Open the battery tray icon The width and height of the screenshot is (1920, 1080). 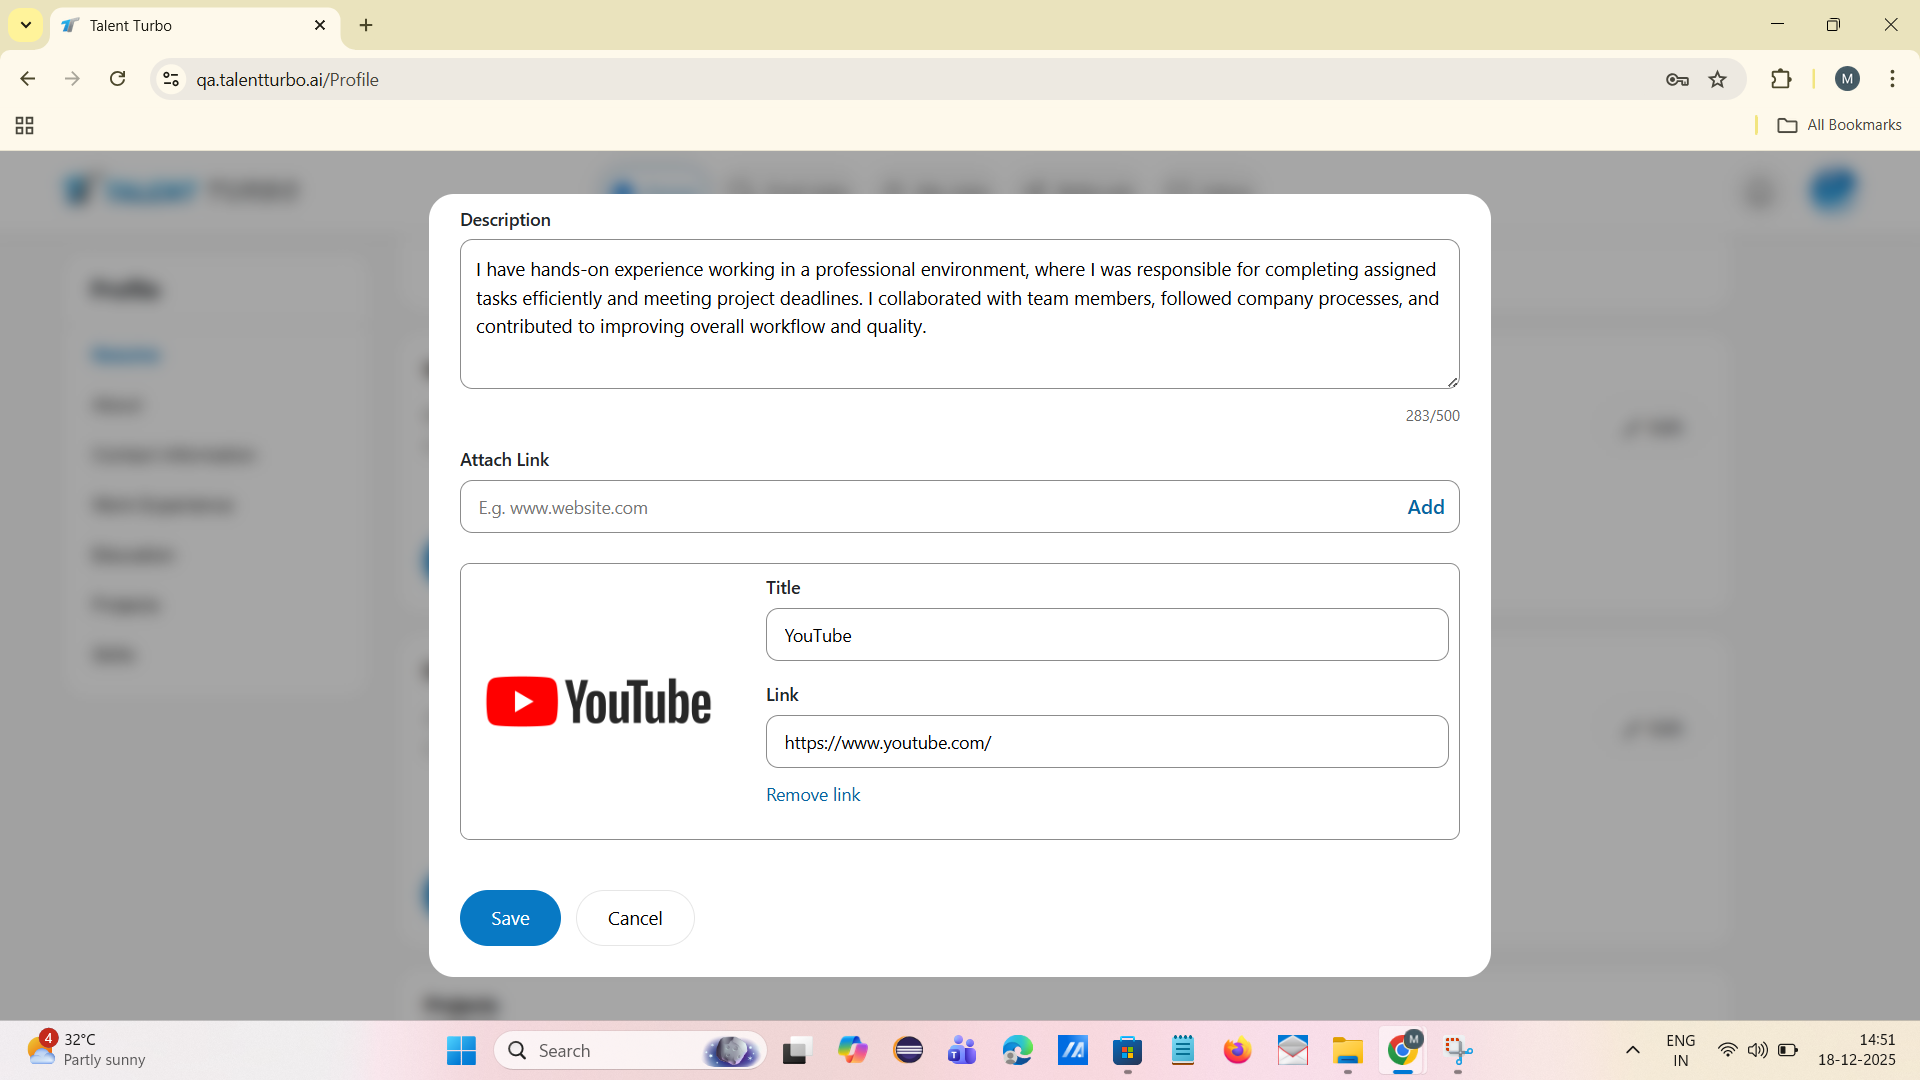[x=1788, y=1050]
